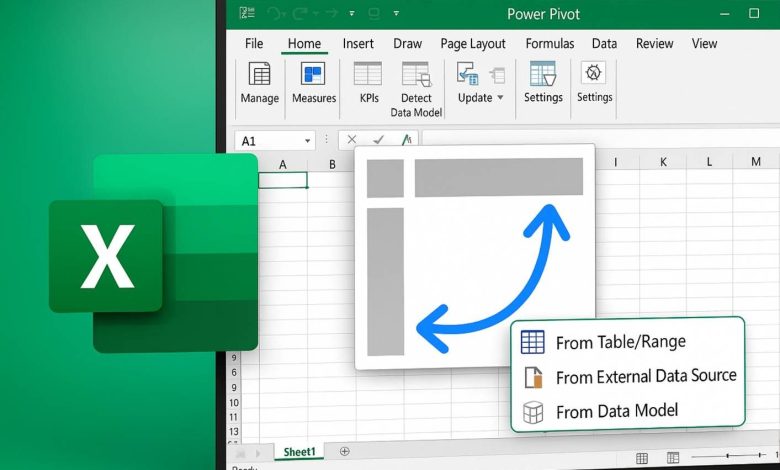
Task: Choose From Table/Range option
Action: click(x=620, y=342)
